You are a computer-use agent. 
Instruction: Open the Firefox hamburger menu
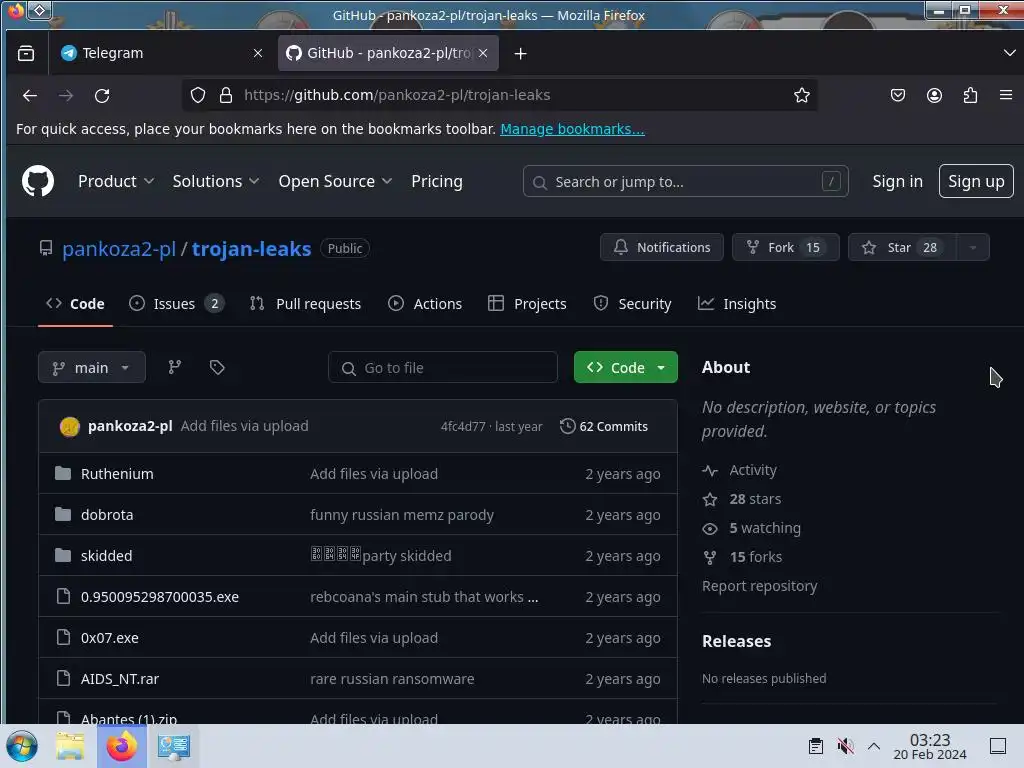[1006, 95]
